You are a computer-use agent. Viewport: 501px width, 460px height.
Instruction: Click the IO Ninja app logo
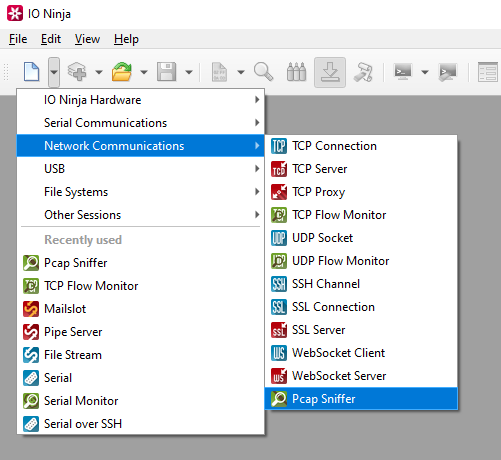coord(15,13)
